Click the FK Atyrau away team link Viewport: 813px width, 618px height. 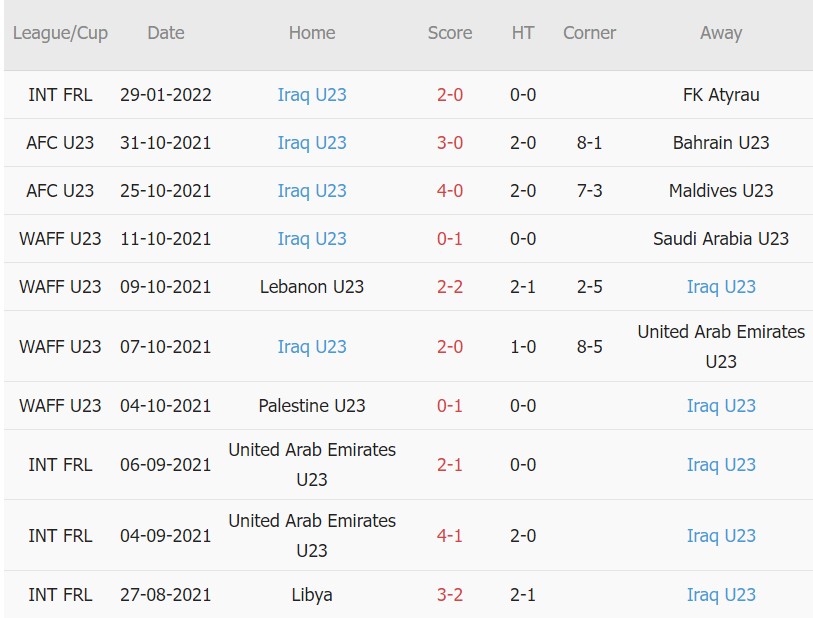click(x=721, y=94)
